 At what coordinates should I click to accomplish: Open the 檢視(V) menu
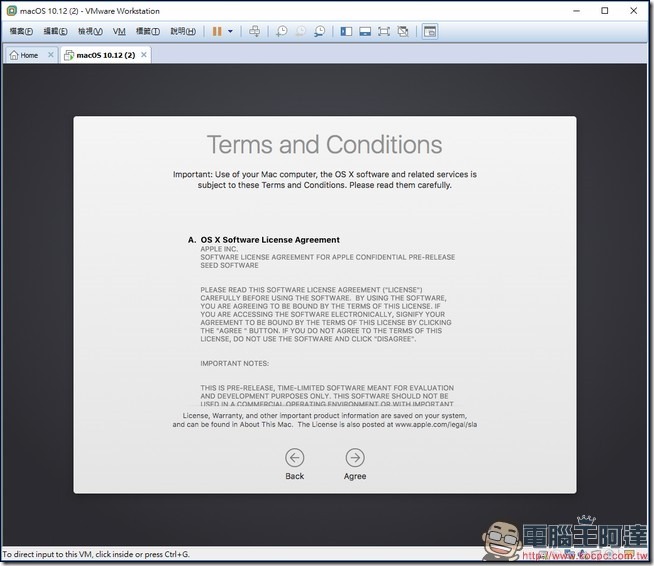(90, 31)
